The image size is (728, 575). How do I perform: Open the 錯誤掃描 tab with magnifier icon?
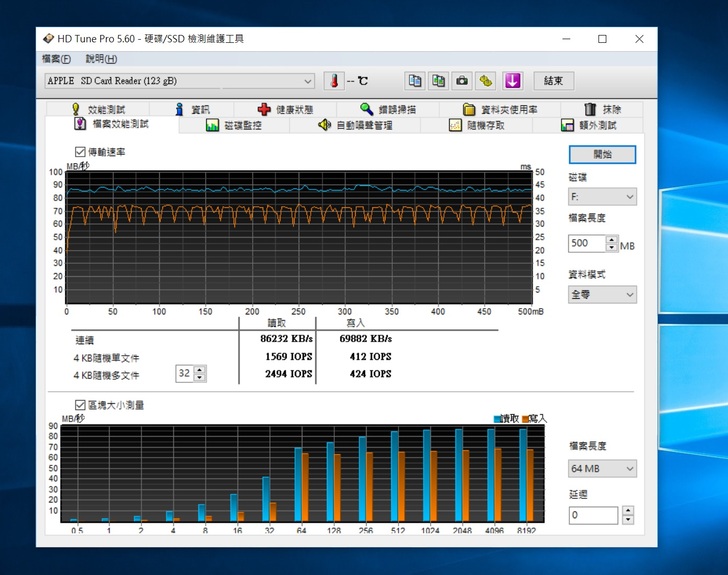388,109
